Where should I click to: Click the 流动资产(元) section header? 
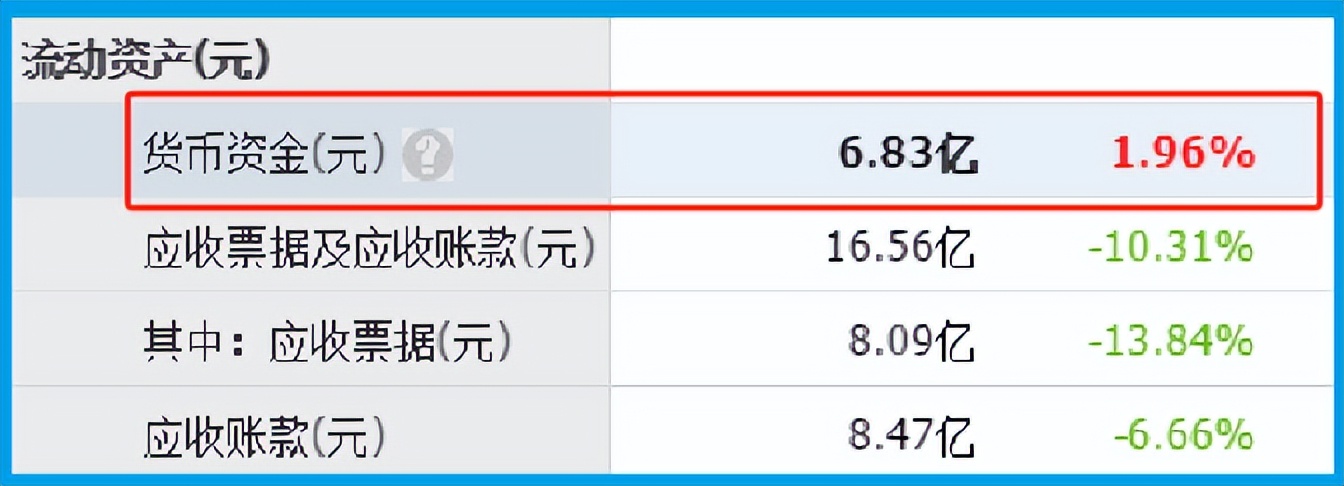[x=146, y=61]
